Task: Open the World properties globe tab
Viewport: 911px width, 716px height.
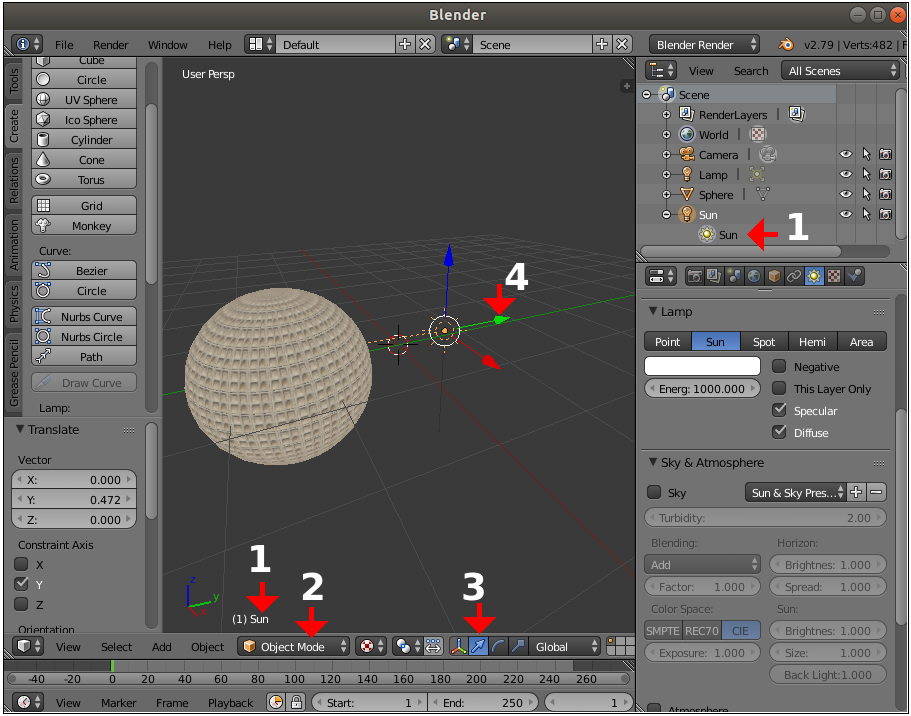Action: tap(754, 276)
